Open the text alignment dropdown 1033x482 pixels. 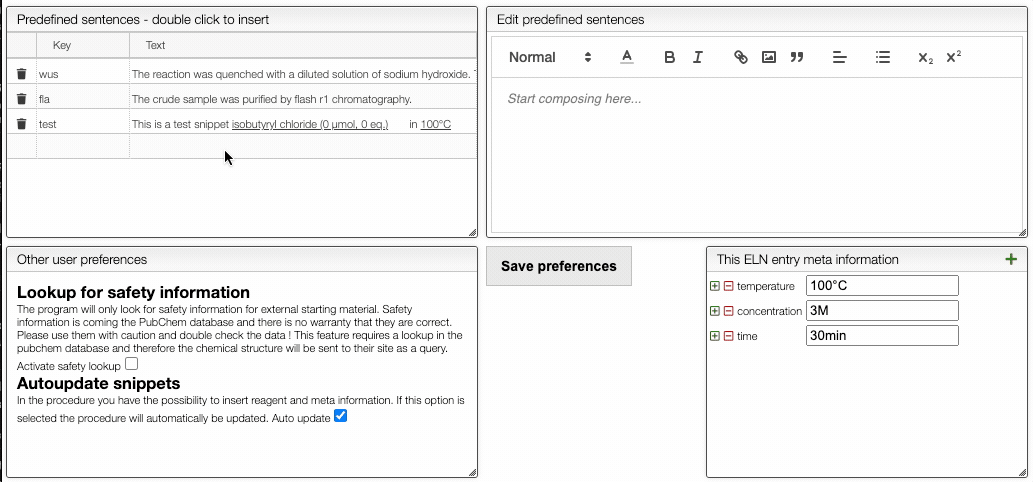pyautogui.click(x=839, y=57)
